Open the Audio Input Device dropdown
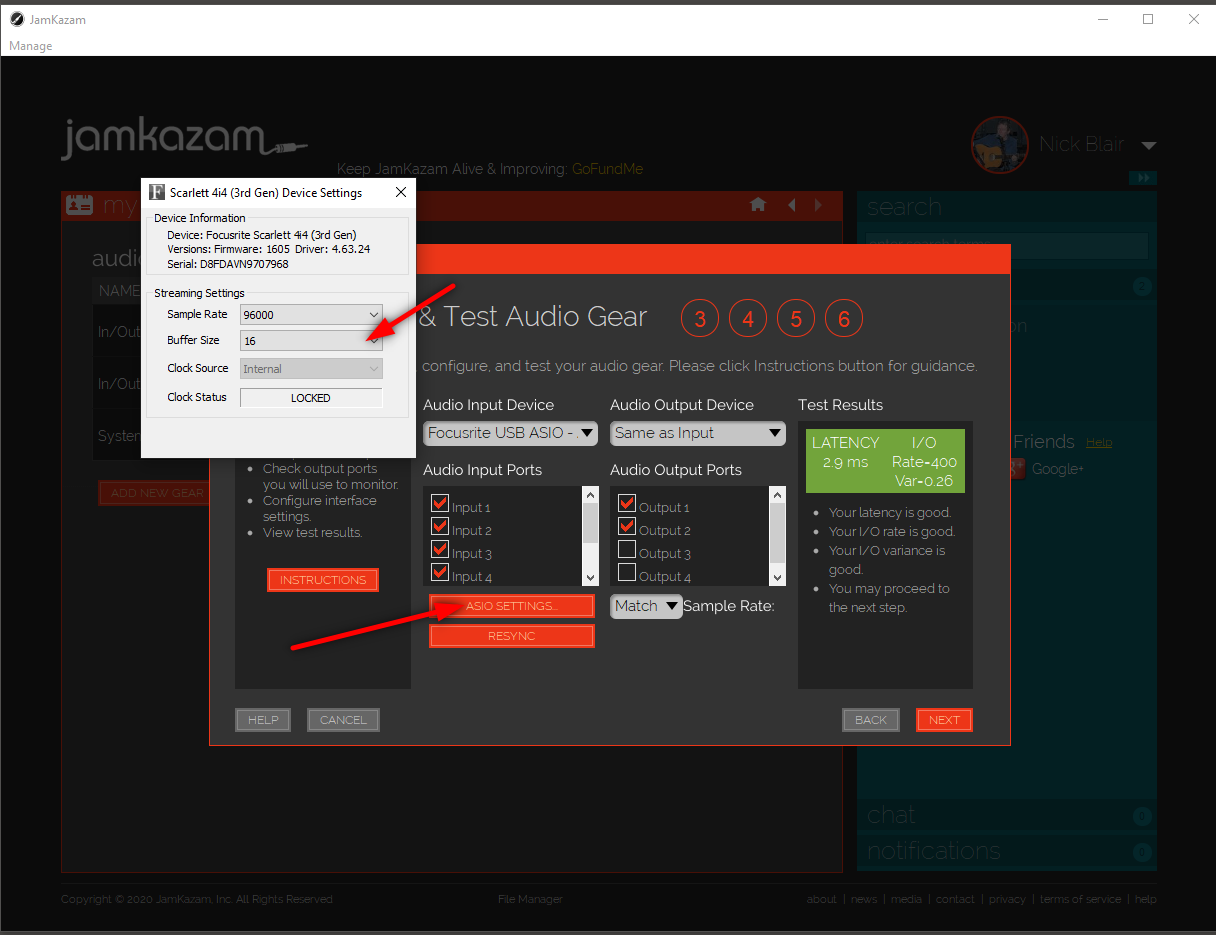1216x935 pixels. click(x=511, y=433)
